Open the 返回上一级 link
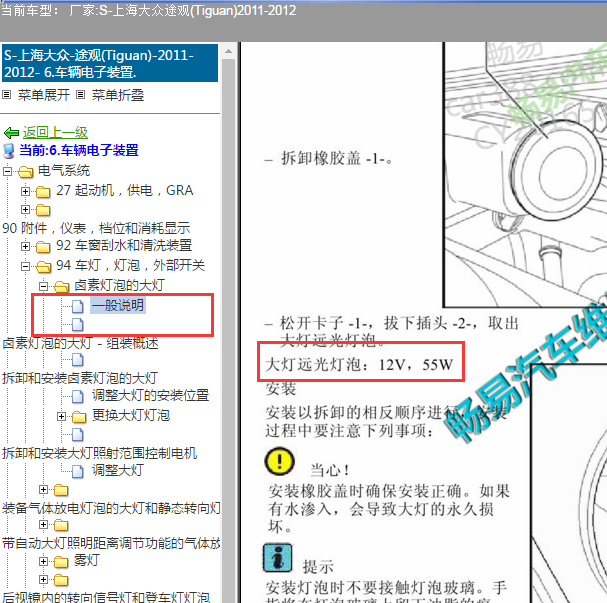Image resolution: width=607 pixels, height=603 pixels. coord(55,133)
